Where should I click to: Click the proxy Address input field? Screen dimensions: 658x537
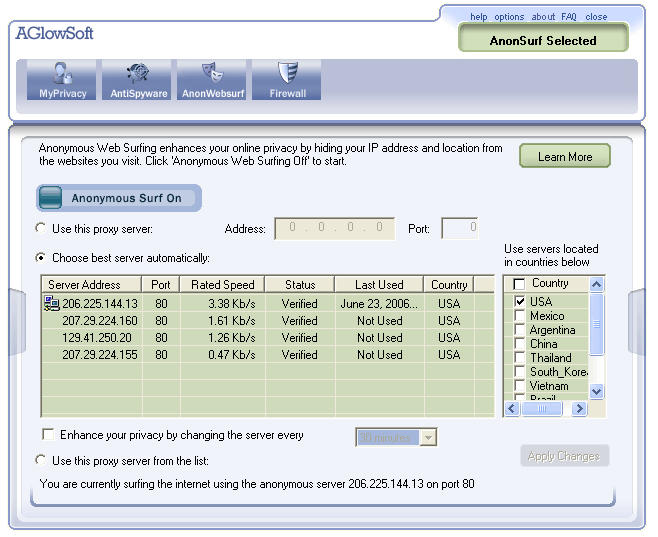coord(334,228)
